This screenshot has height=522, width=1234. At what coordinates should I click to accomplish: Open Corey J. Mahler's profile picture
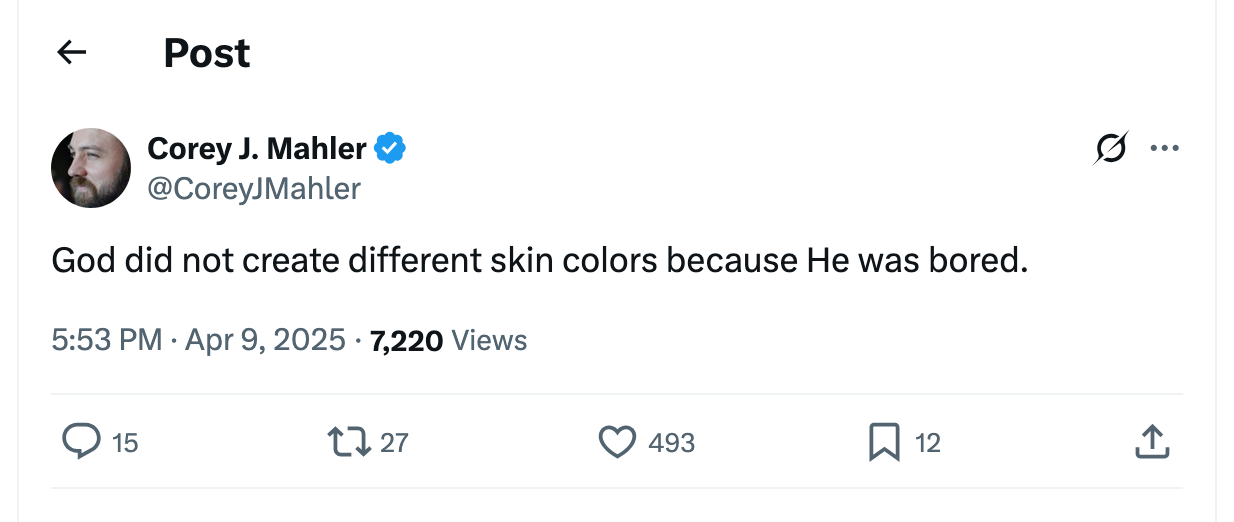[91, 168]
